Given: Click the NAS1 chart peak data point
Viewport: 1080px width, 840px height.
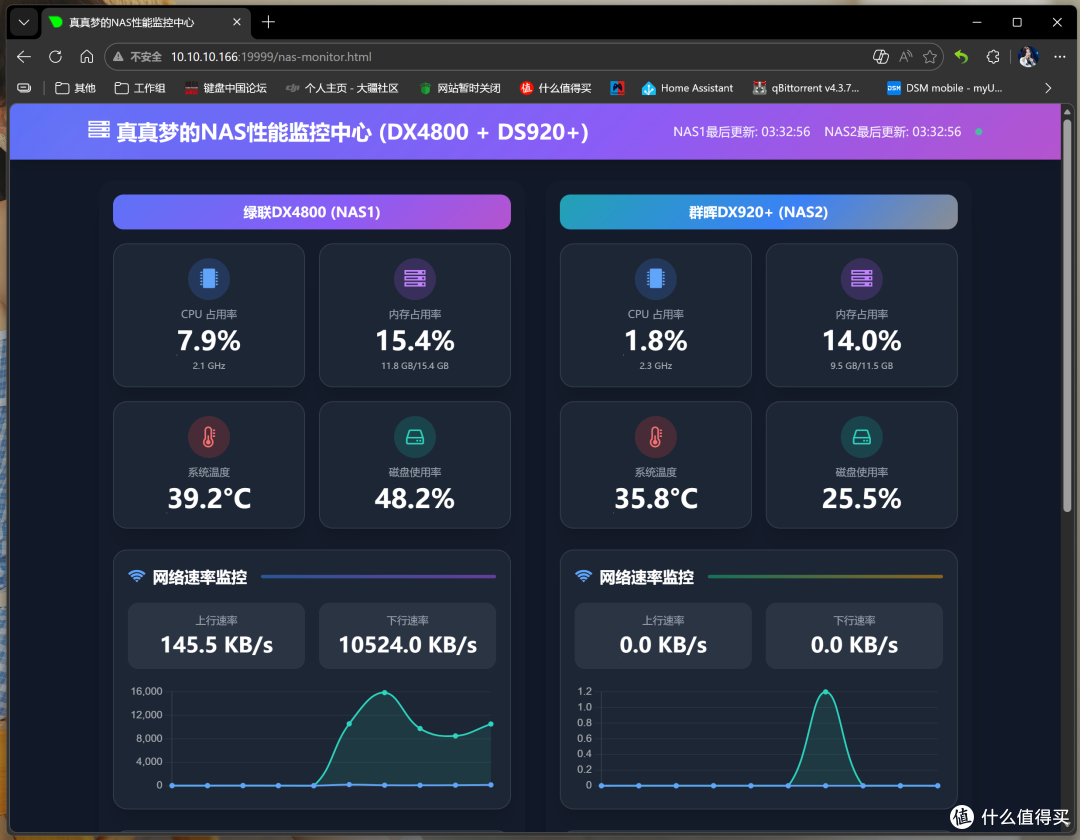Looking at the screenshot, I should tap(384, 692).
